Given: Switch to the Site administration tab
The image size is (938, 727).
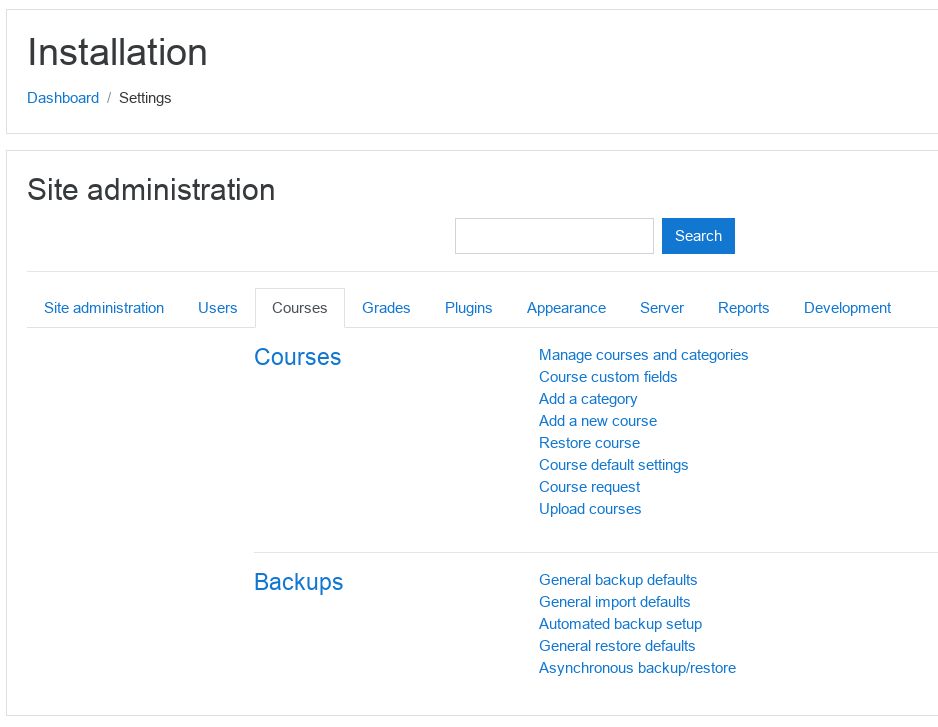Looking at the screenshot, I should point(104,308).
